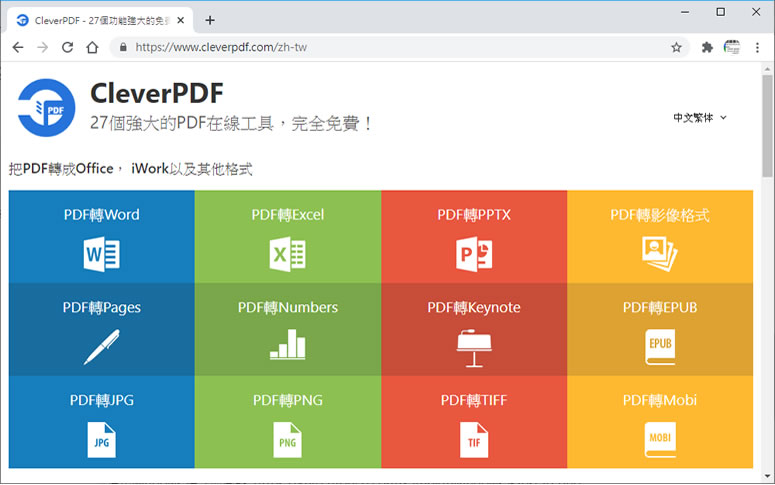Bookmark this page with the star icon

pos(676,47)
